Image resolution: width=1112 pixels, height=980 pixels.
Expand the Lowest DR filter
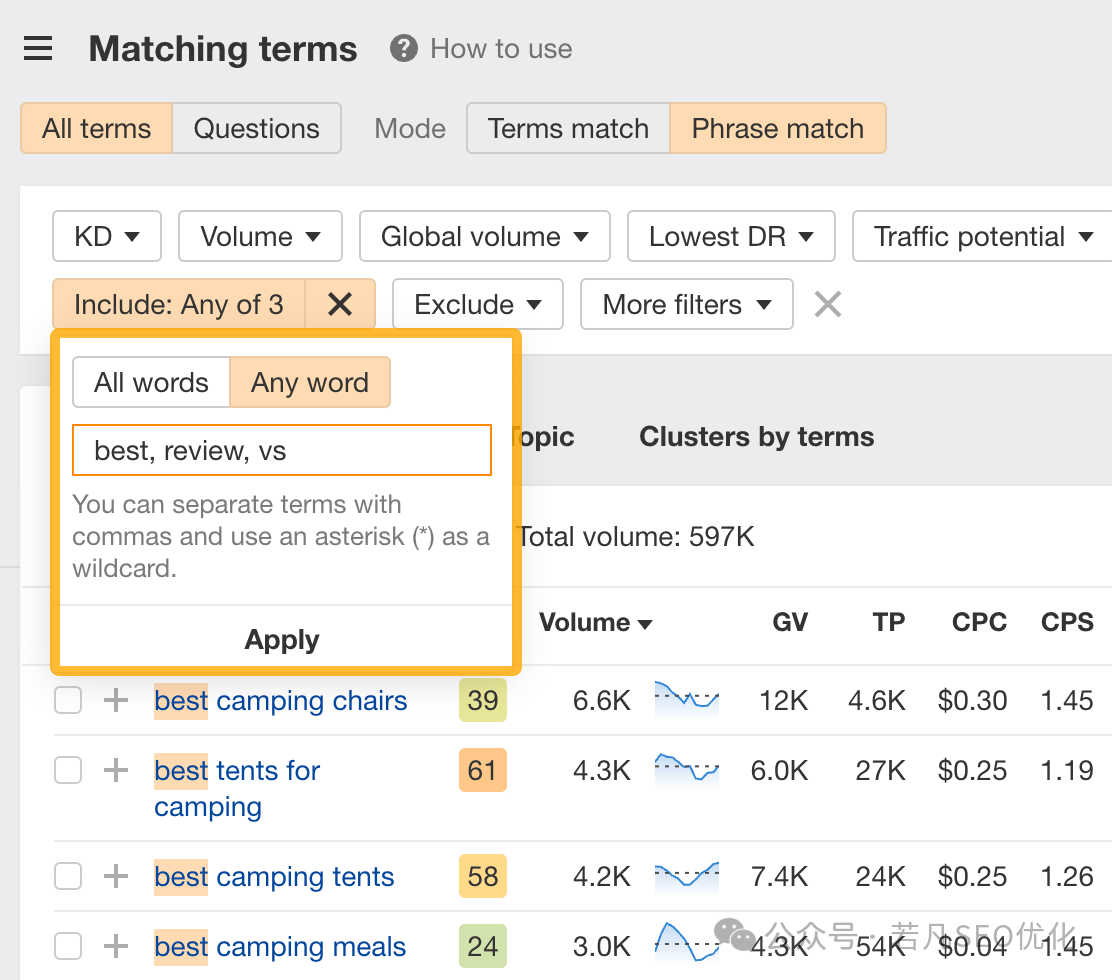tap(731, 236)
